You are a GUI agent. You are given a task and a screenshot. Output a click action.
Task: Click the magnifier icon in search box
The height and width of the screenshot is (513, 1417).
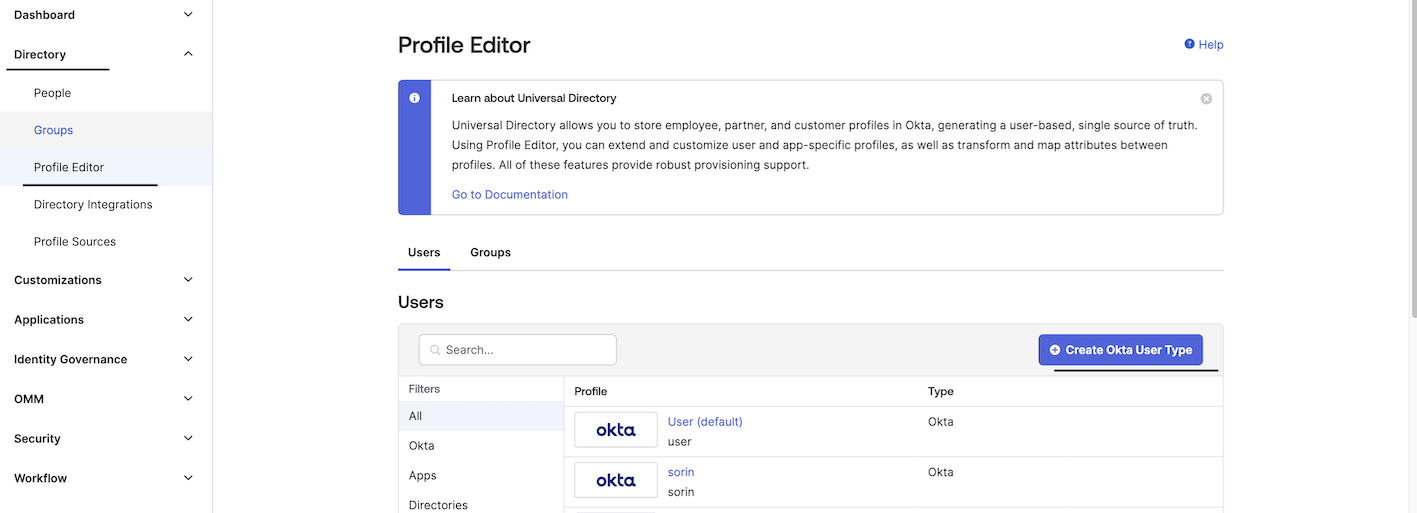coord(435,350)
